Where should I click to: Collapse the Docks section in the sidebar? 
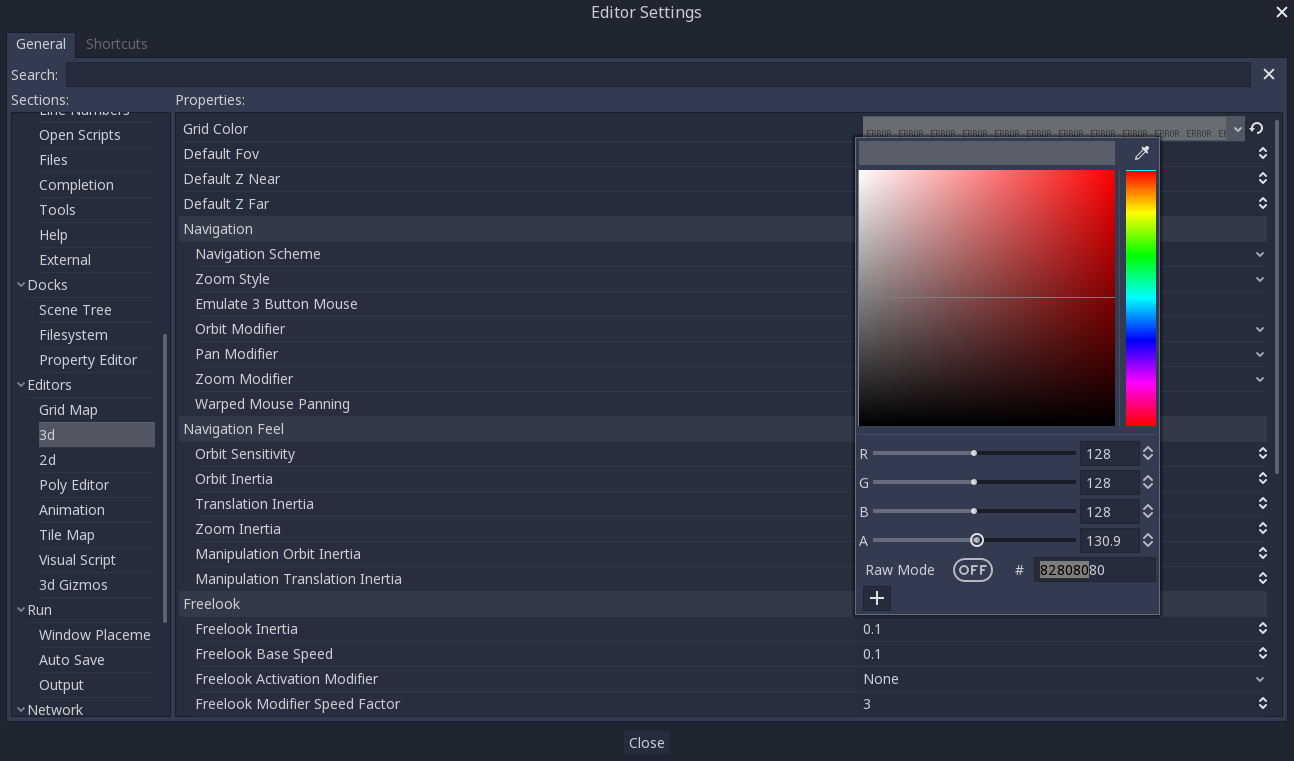[21, 284]
